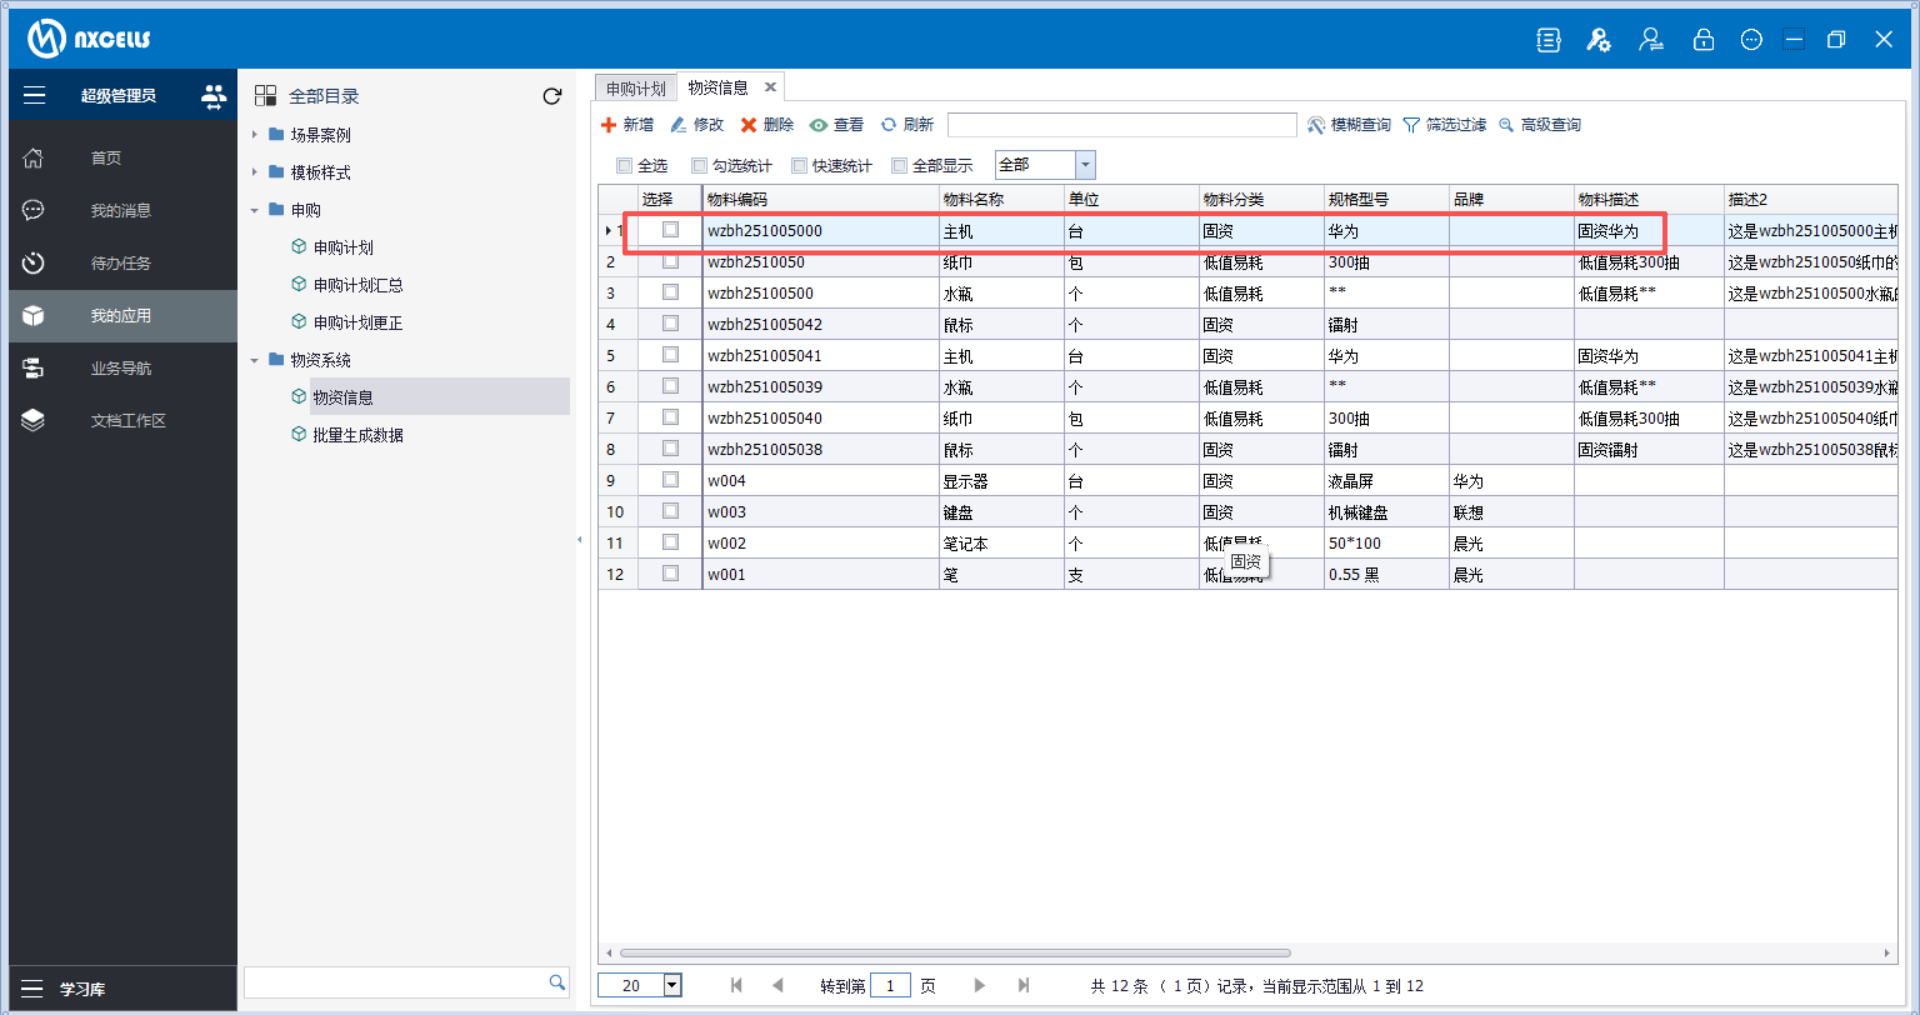Open the page size 20 dropdown
The height and width of the screenshot is (1015, 1920).
(x=673, y=986)
